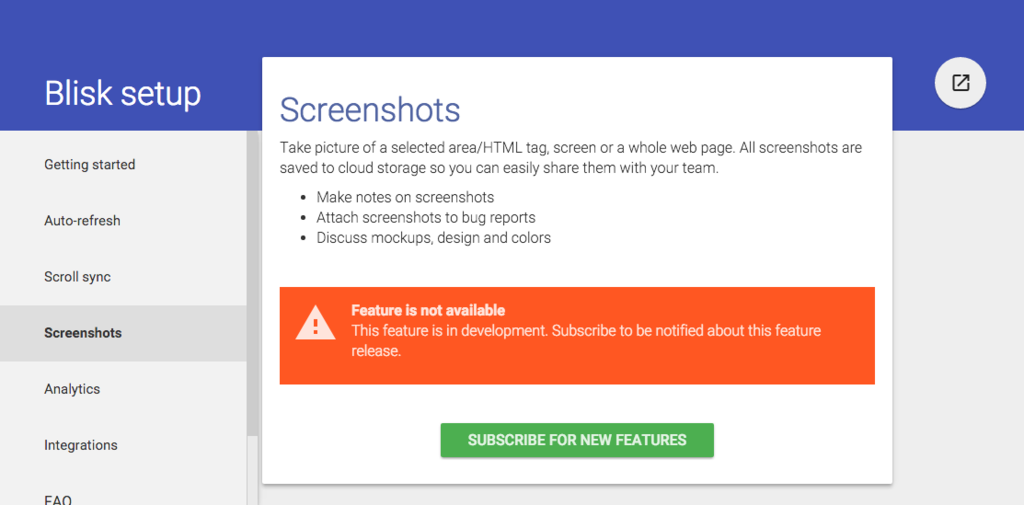
Task: Click 'Discuss mockups, design and colors' bullet
Action: coord(433,238)
